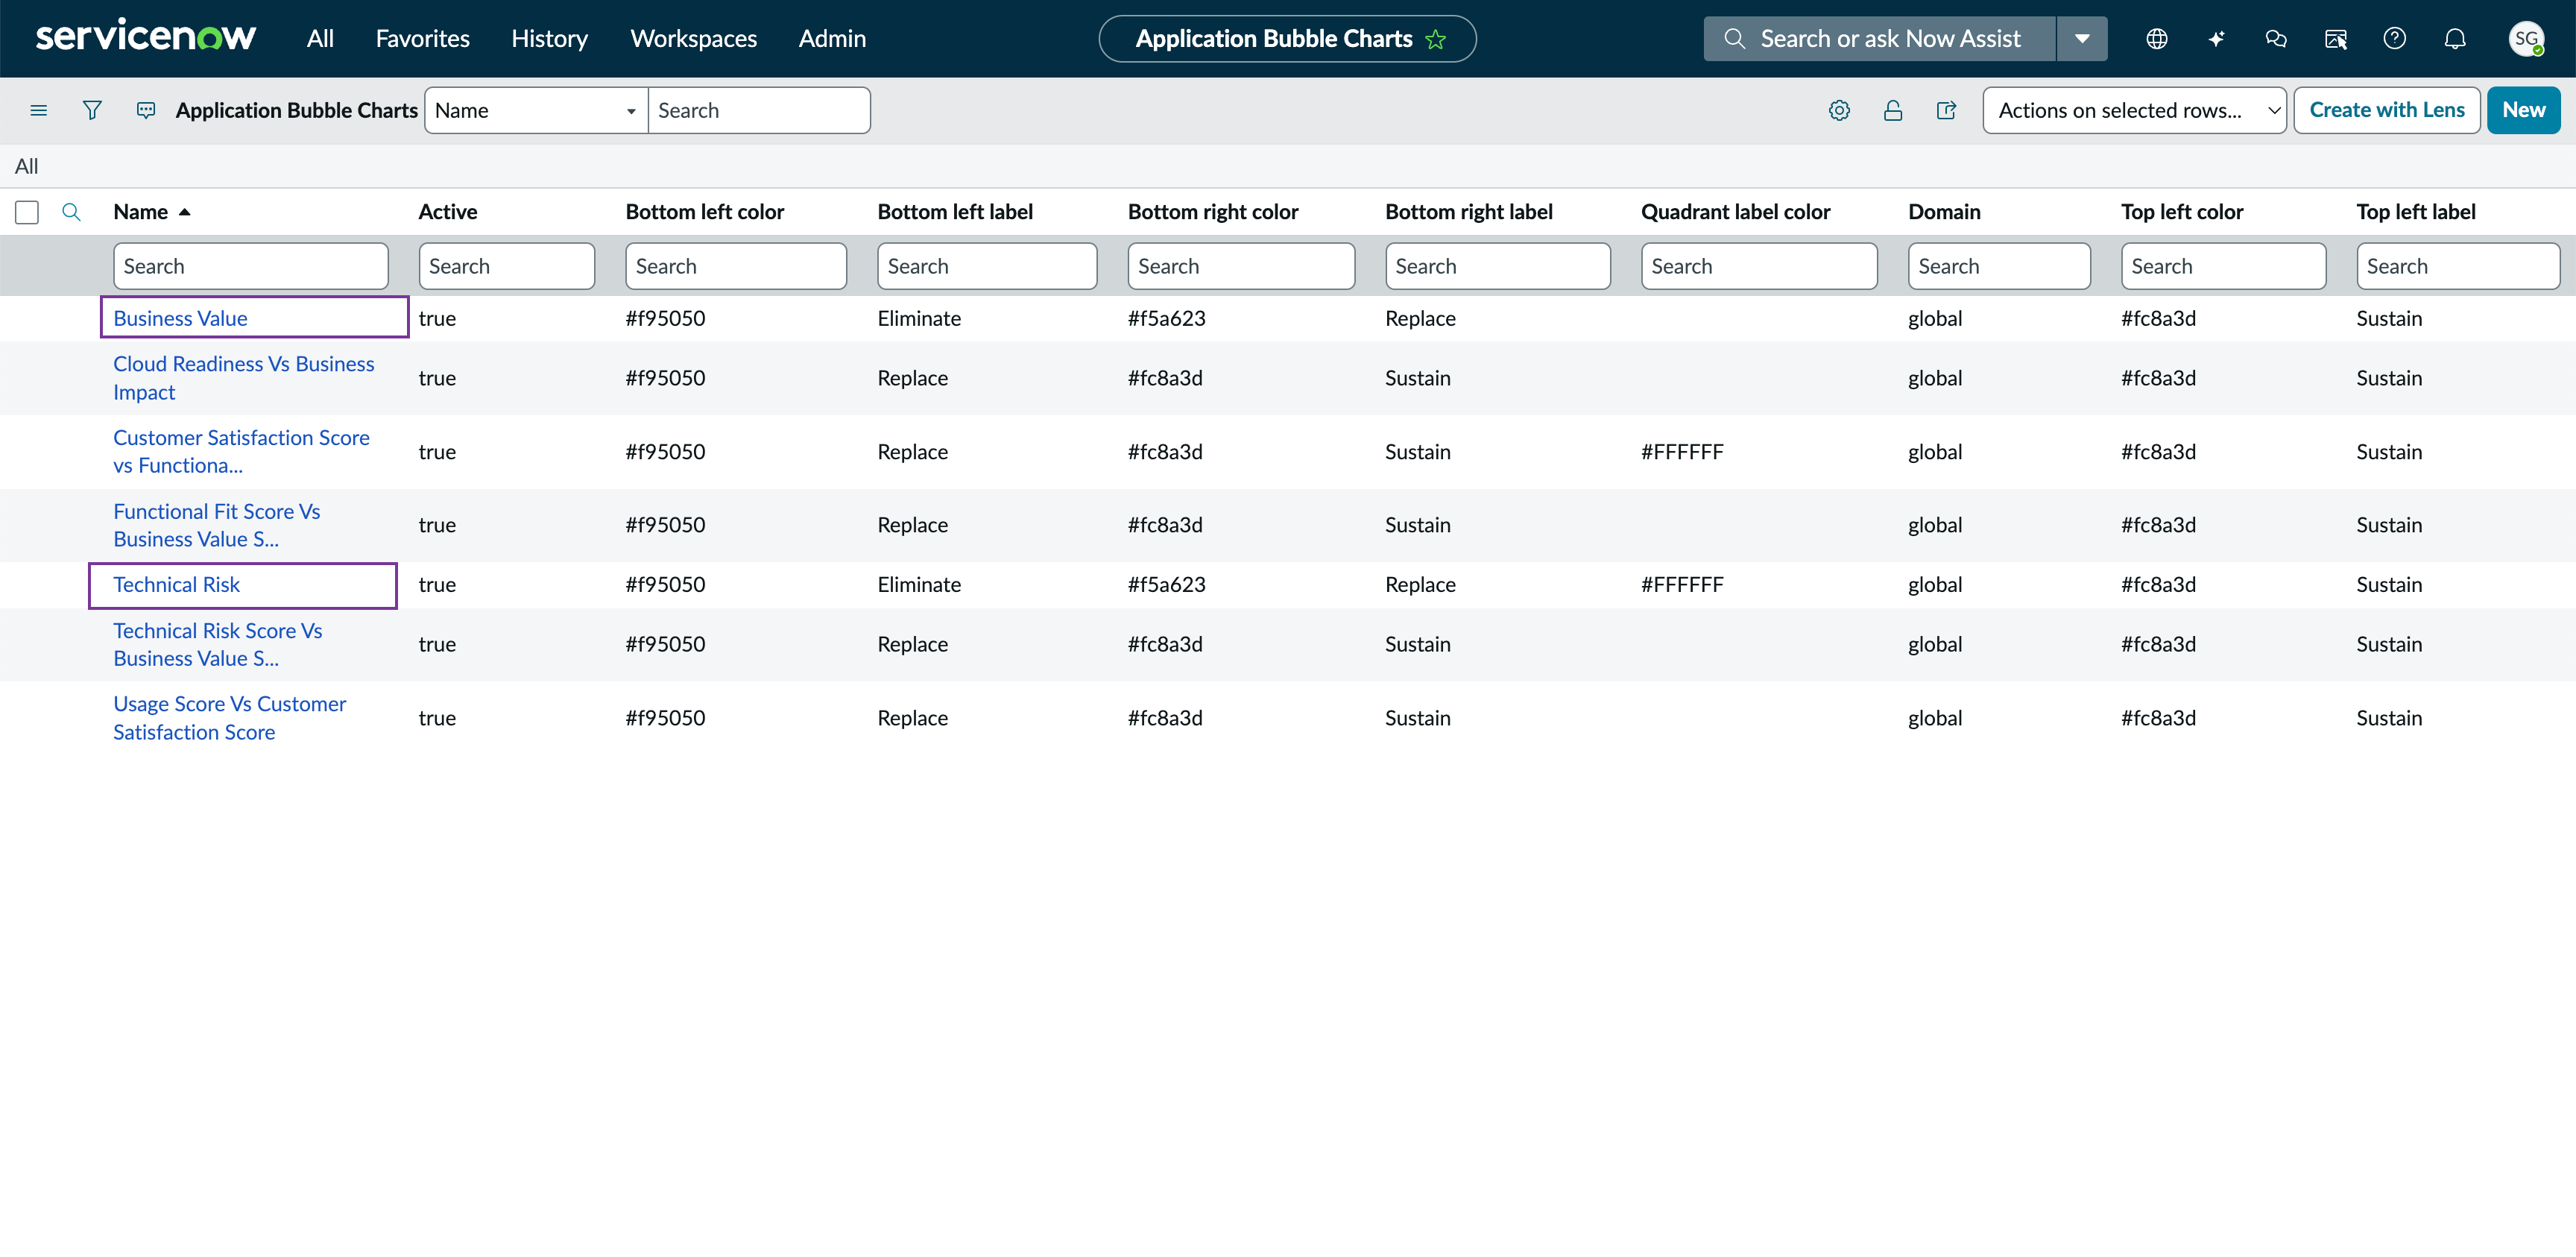Open the SG user avatar menu
Image resolution: width=2576 pixels, height=1257 pixels.
2526,39
